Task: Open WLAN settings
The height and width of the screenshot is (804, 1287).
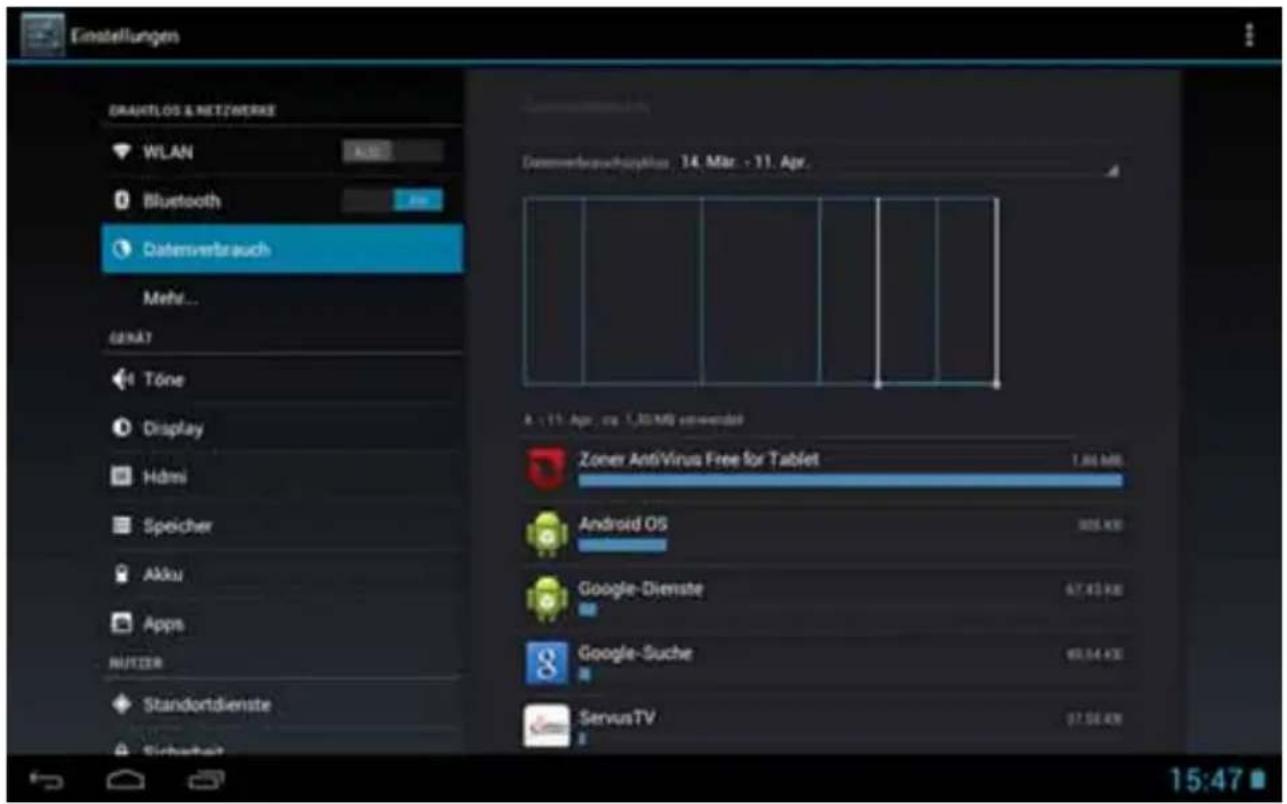Action: tap(282, 152)
